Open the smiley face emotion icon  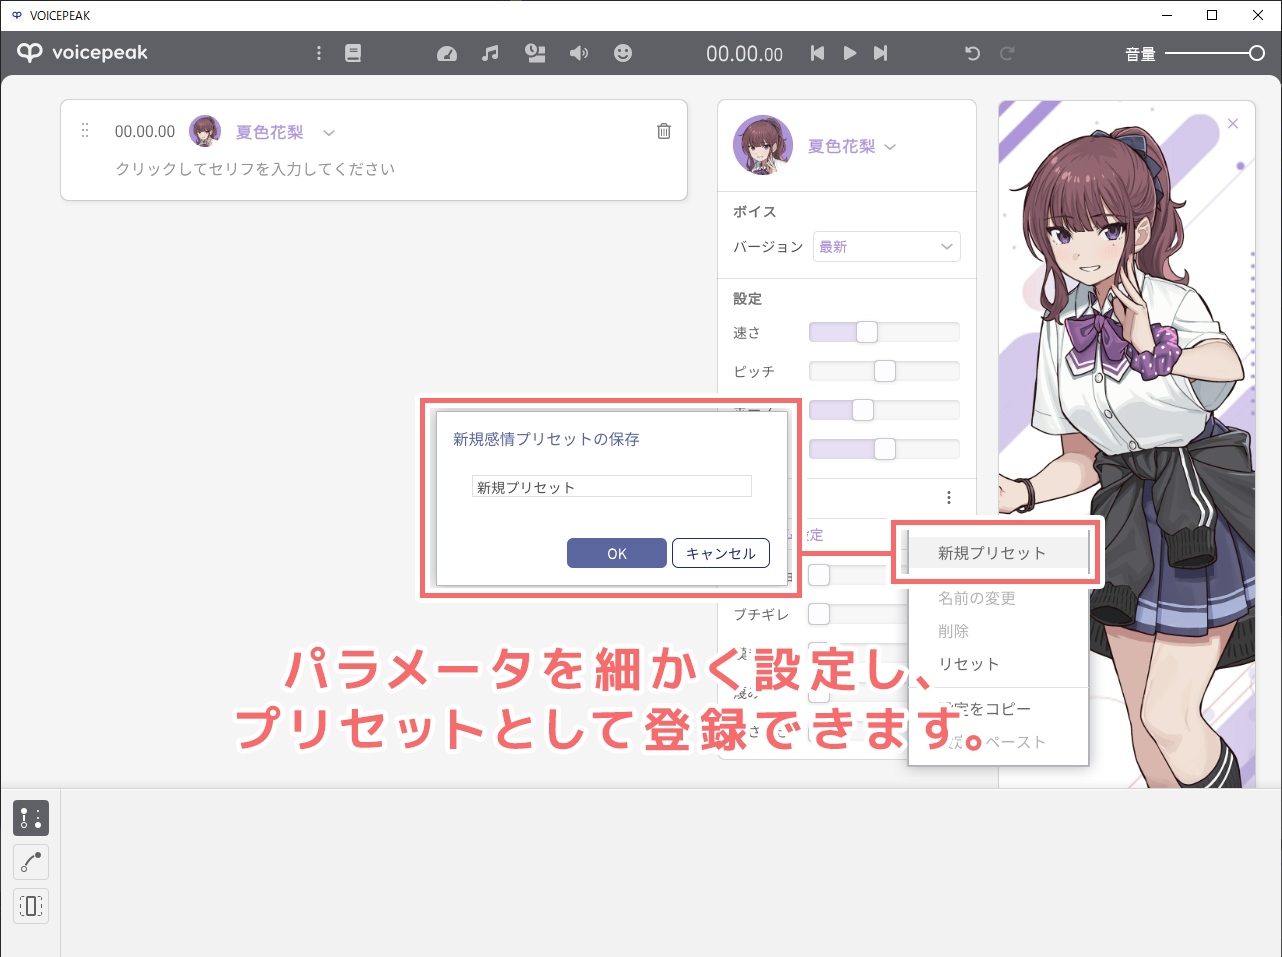tap(623, 53)
